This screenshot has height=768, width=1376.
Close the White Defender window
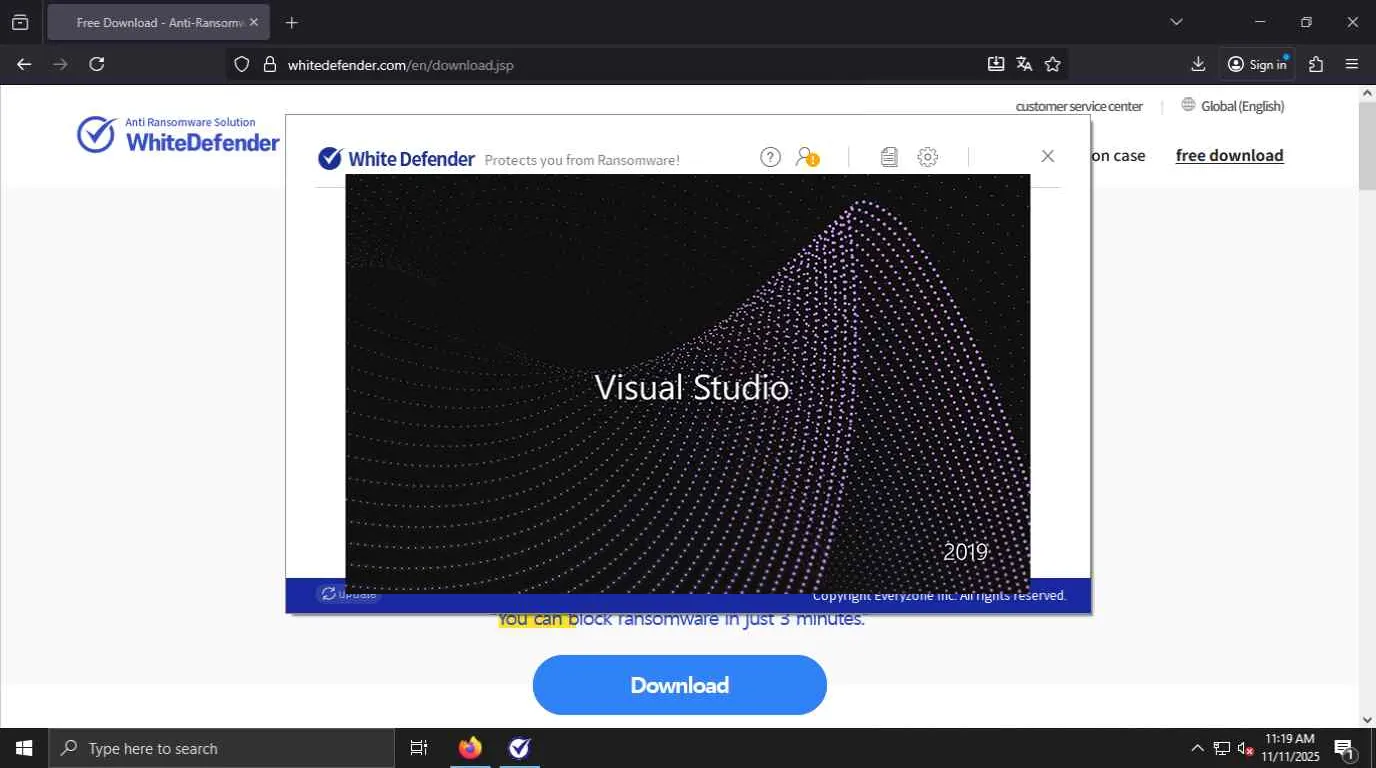1048,156
